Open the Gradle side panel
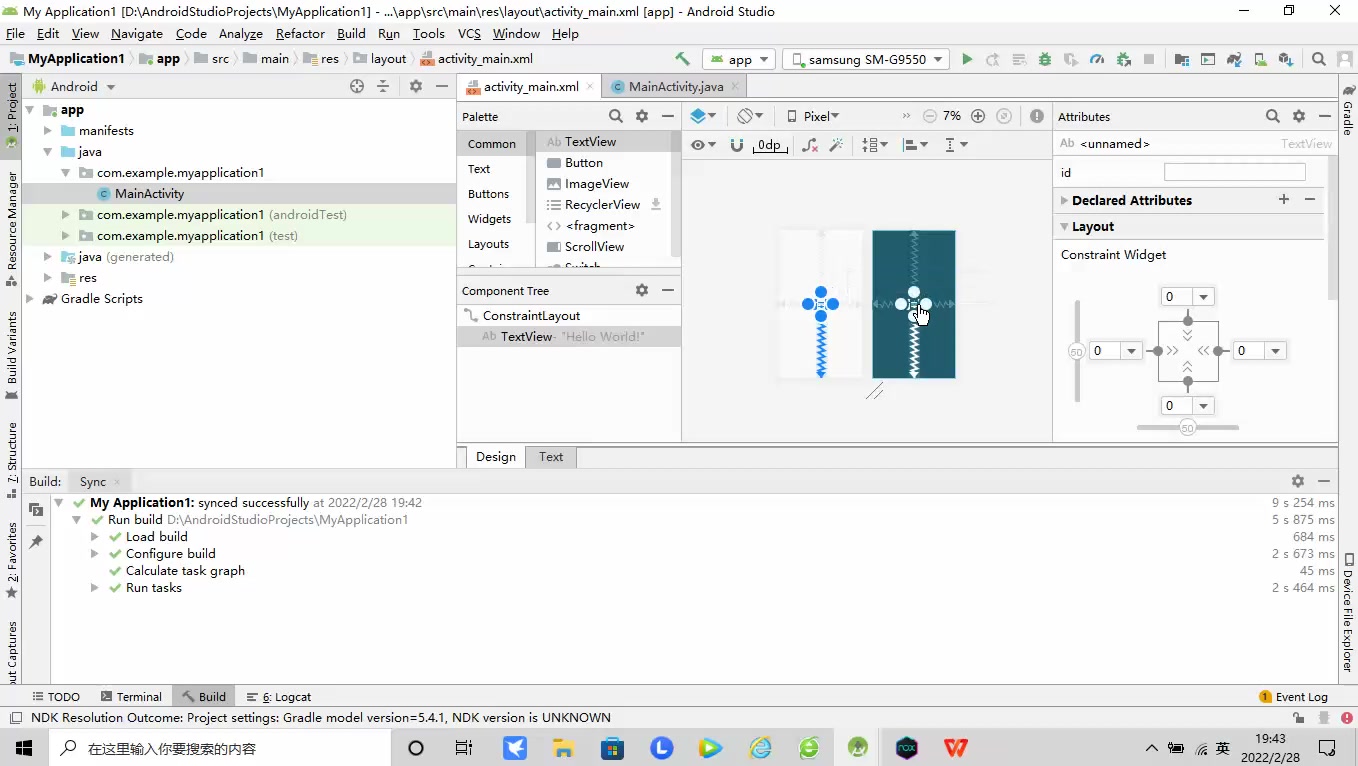 [1348, 110]
